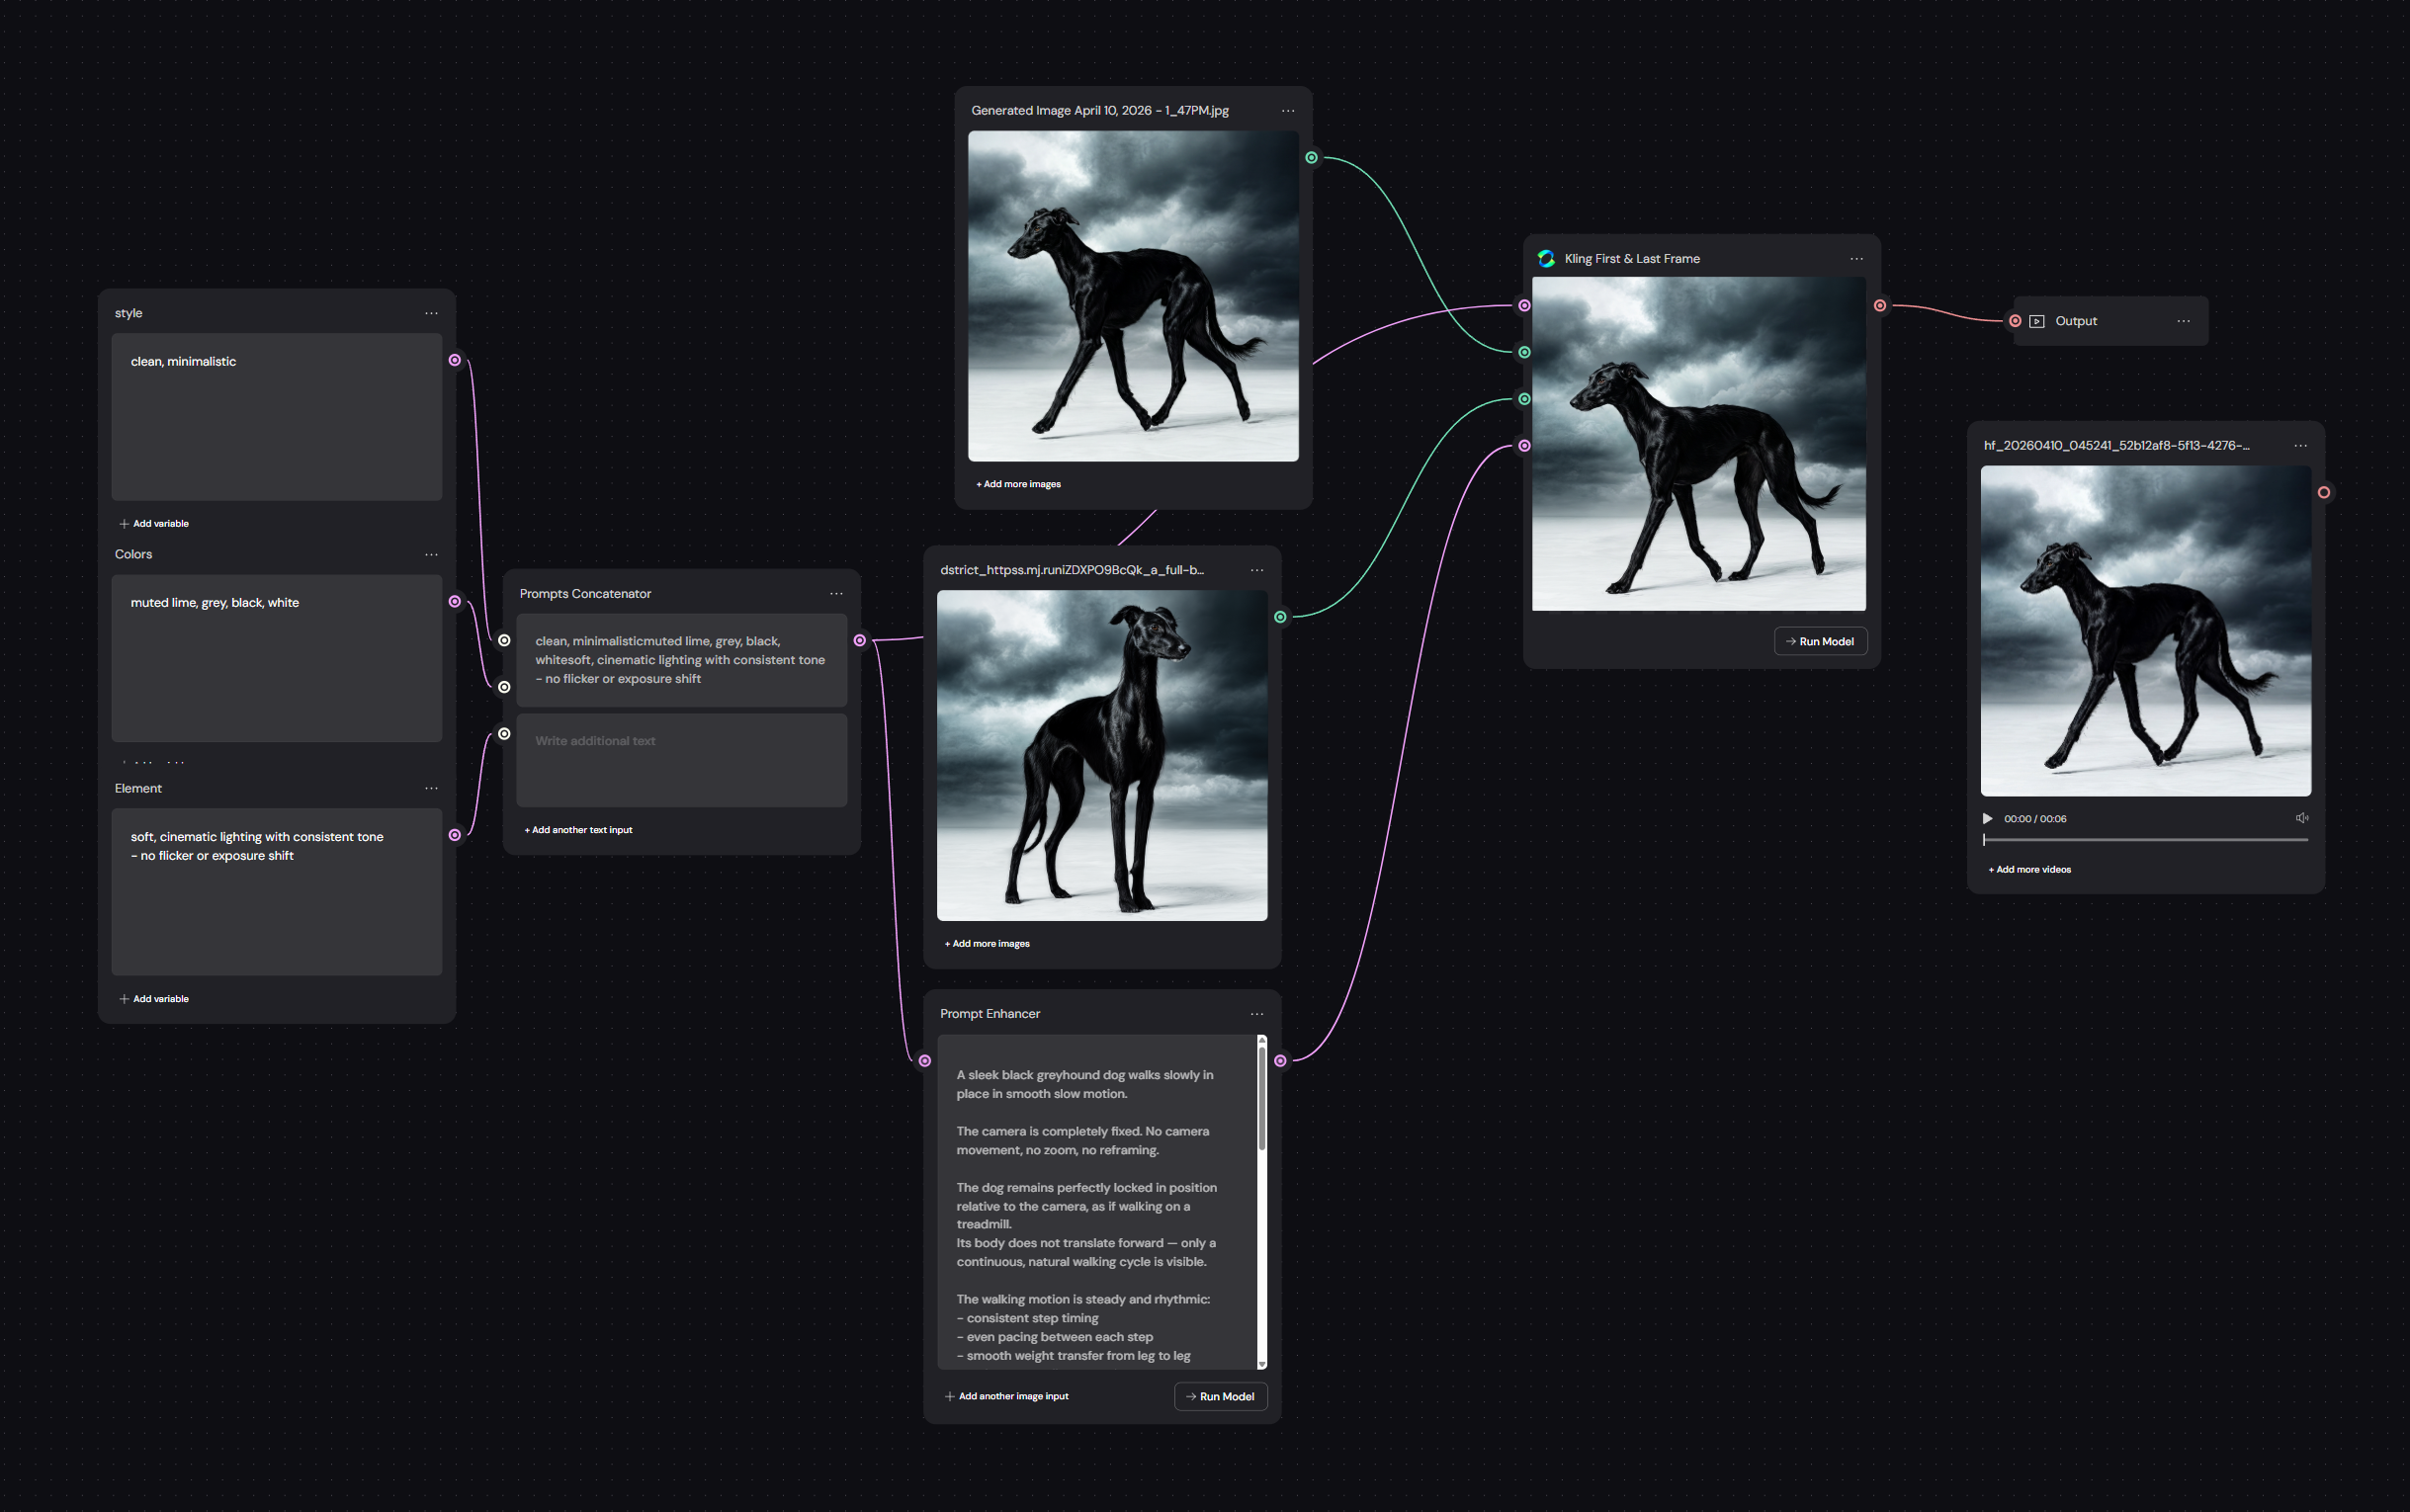Run Model on the Kling node
Viewport: 2410px width, 1512px height.
tap(1820, 642)
